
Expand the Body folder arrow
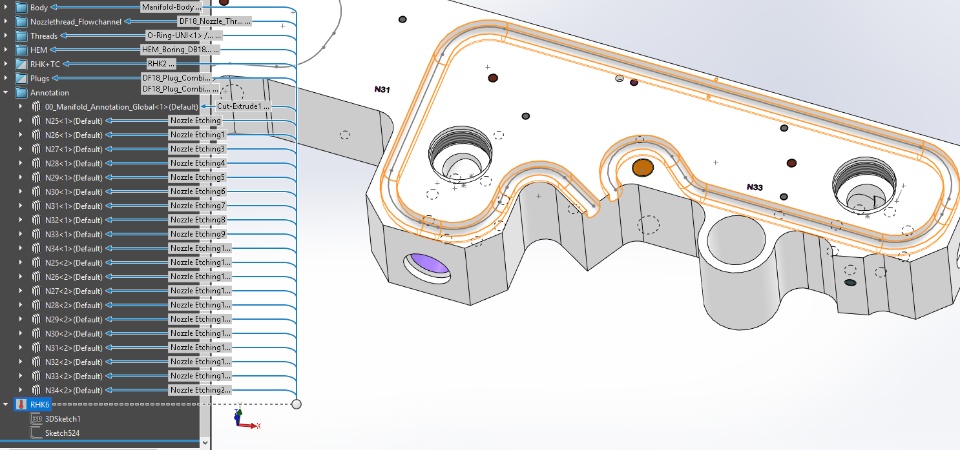[6, 7]
